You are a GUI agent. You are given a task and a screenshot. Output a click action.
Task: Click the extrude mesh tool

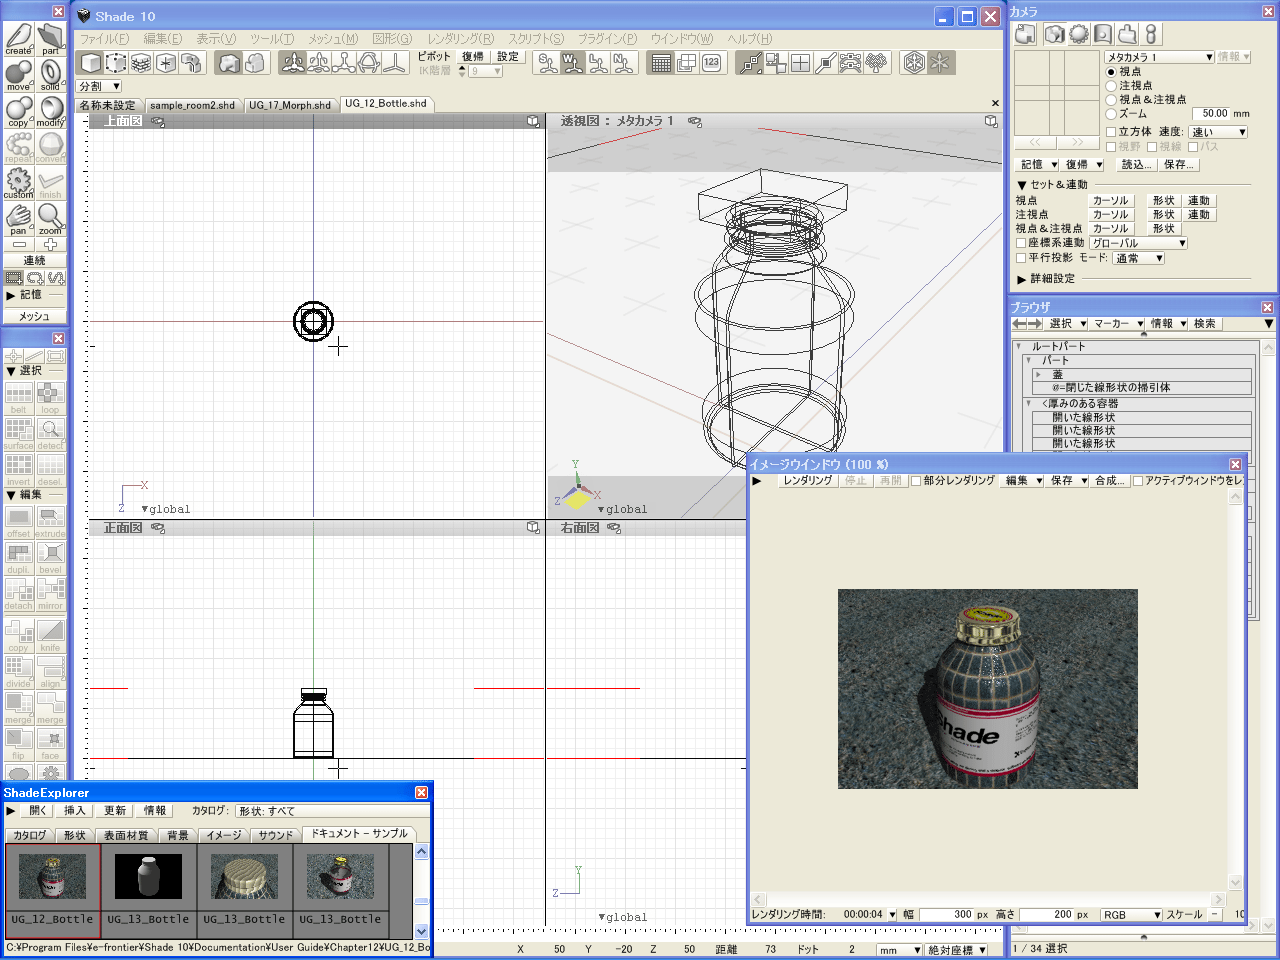tap(50, 522)
